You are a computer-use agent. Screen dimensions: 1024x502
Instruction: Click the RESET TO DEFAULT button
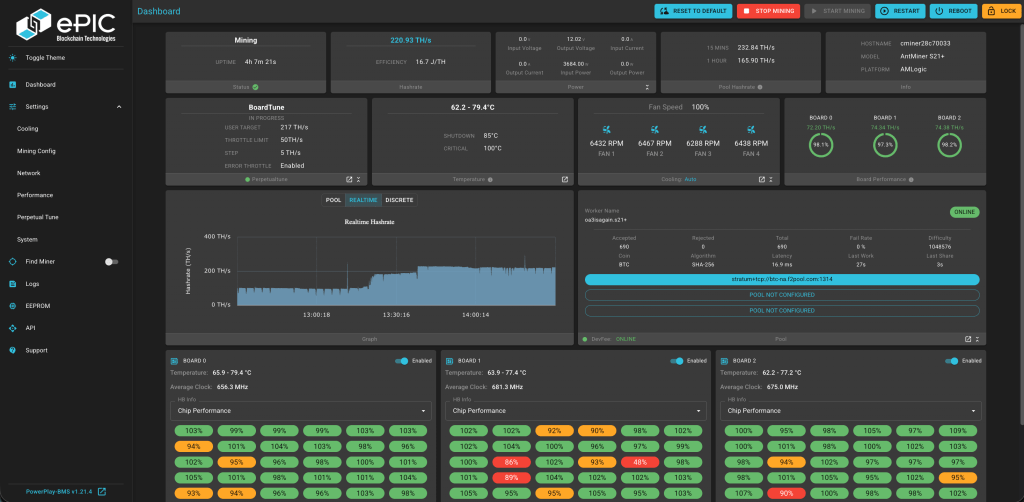tap(694, 11)
